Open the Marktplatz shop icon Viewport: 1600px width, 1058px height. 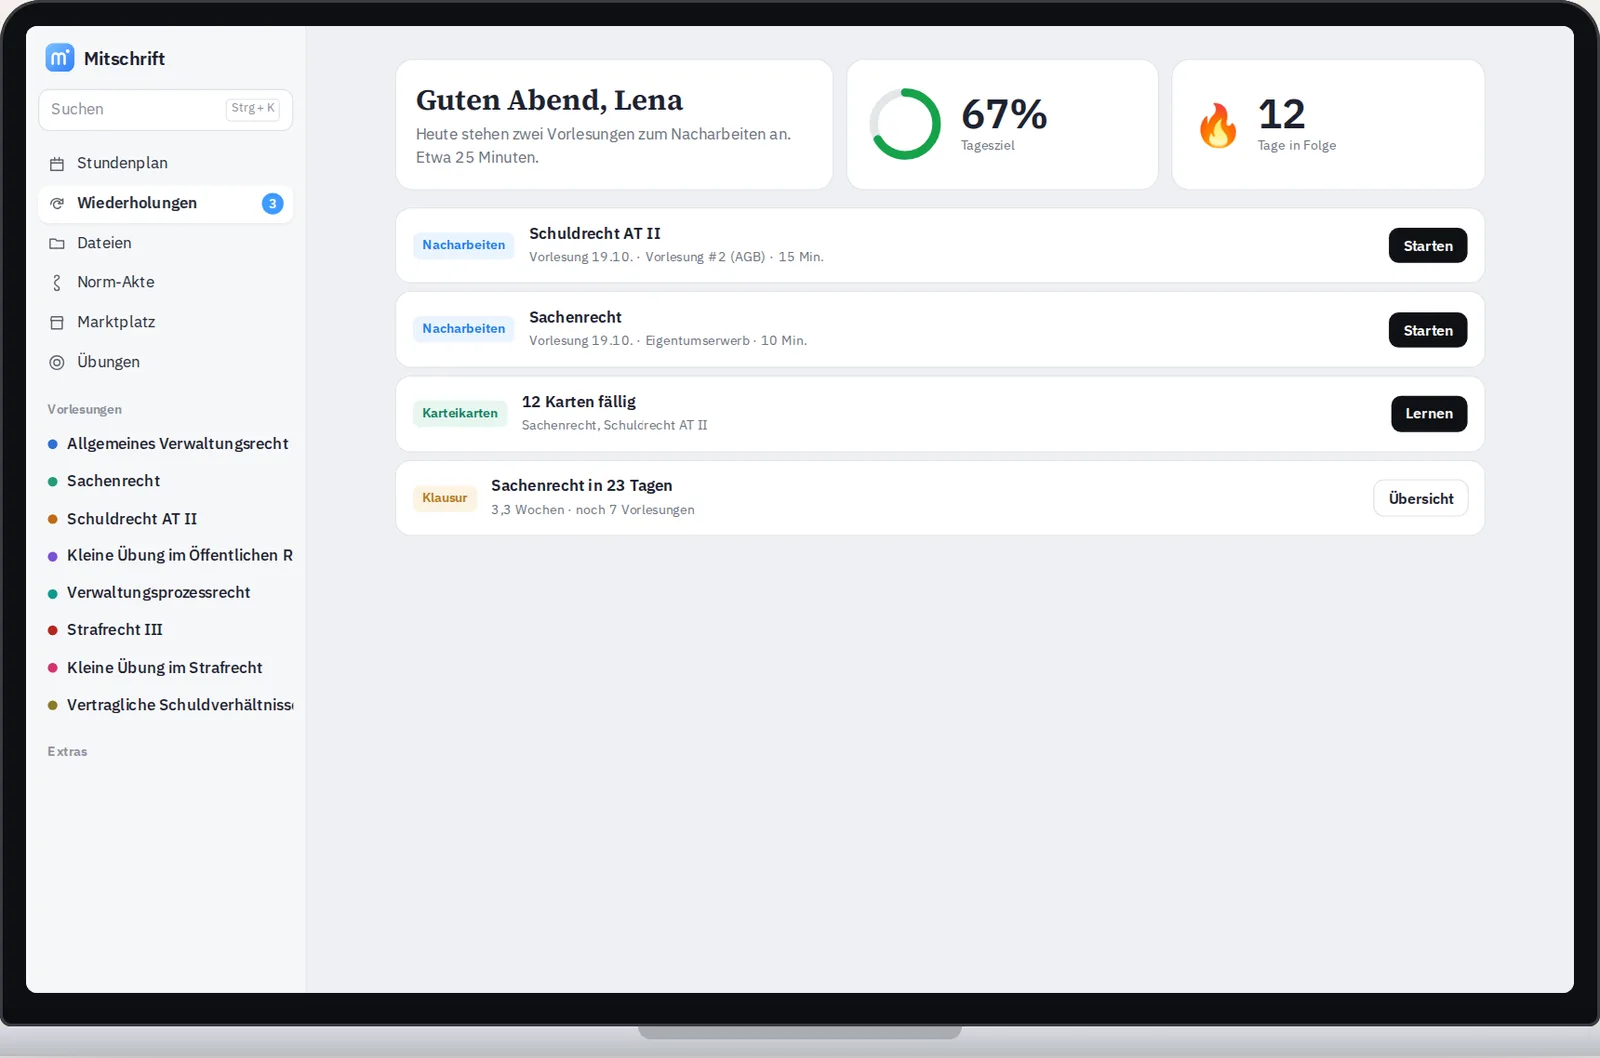[x=57, y=323]
